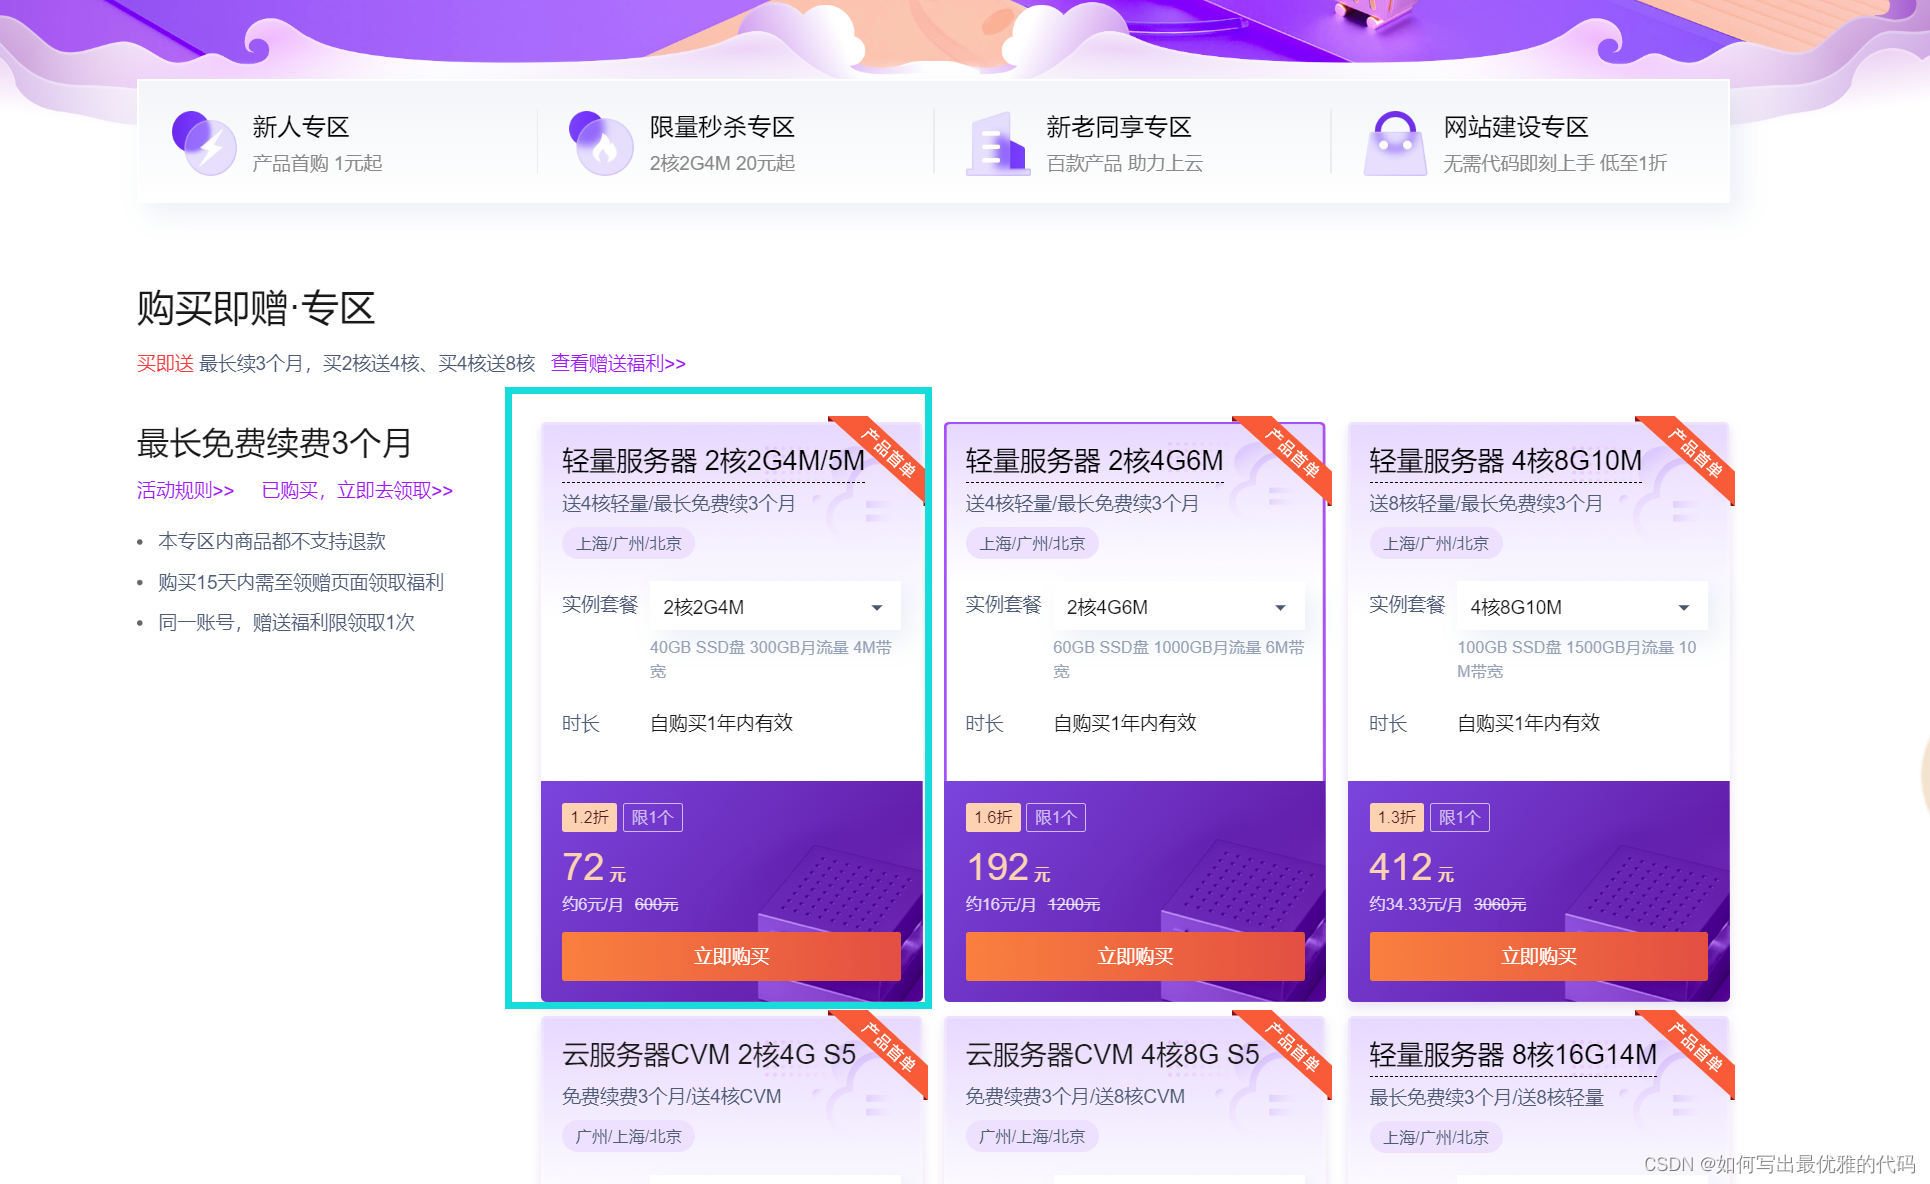Click 已购买，立即去领取>> link
The image size is (1930, 1184).
point(357,490)
